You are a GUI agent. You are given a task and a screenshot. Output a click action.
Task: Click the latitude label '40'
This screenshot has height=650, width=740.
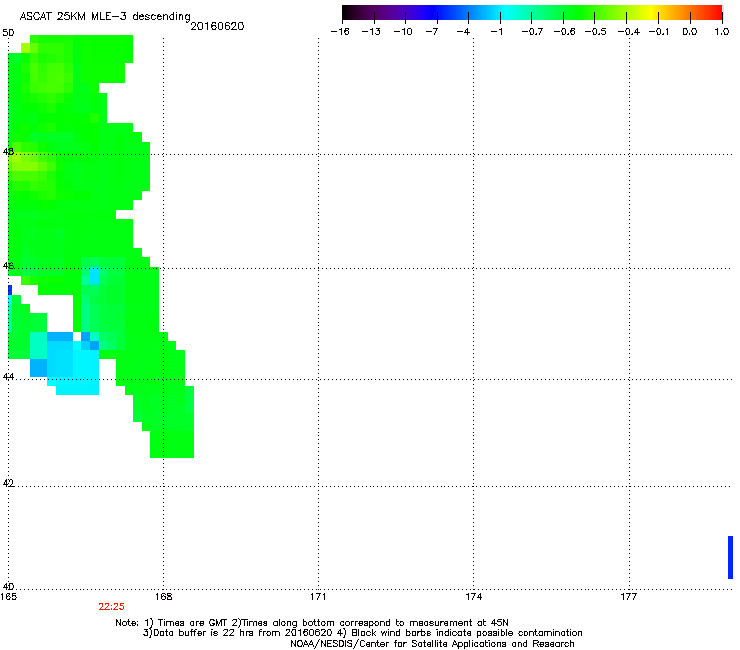[8, 586]
